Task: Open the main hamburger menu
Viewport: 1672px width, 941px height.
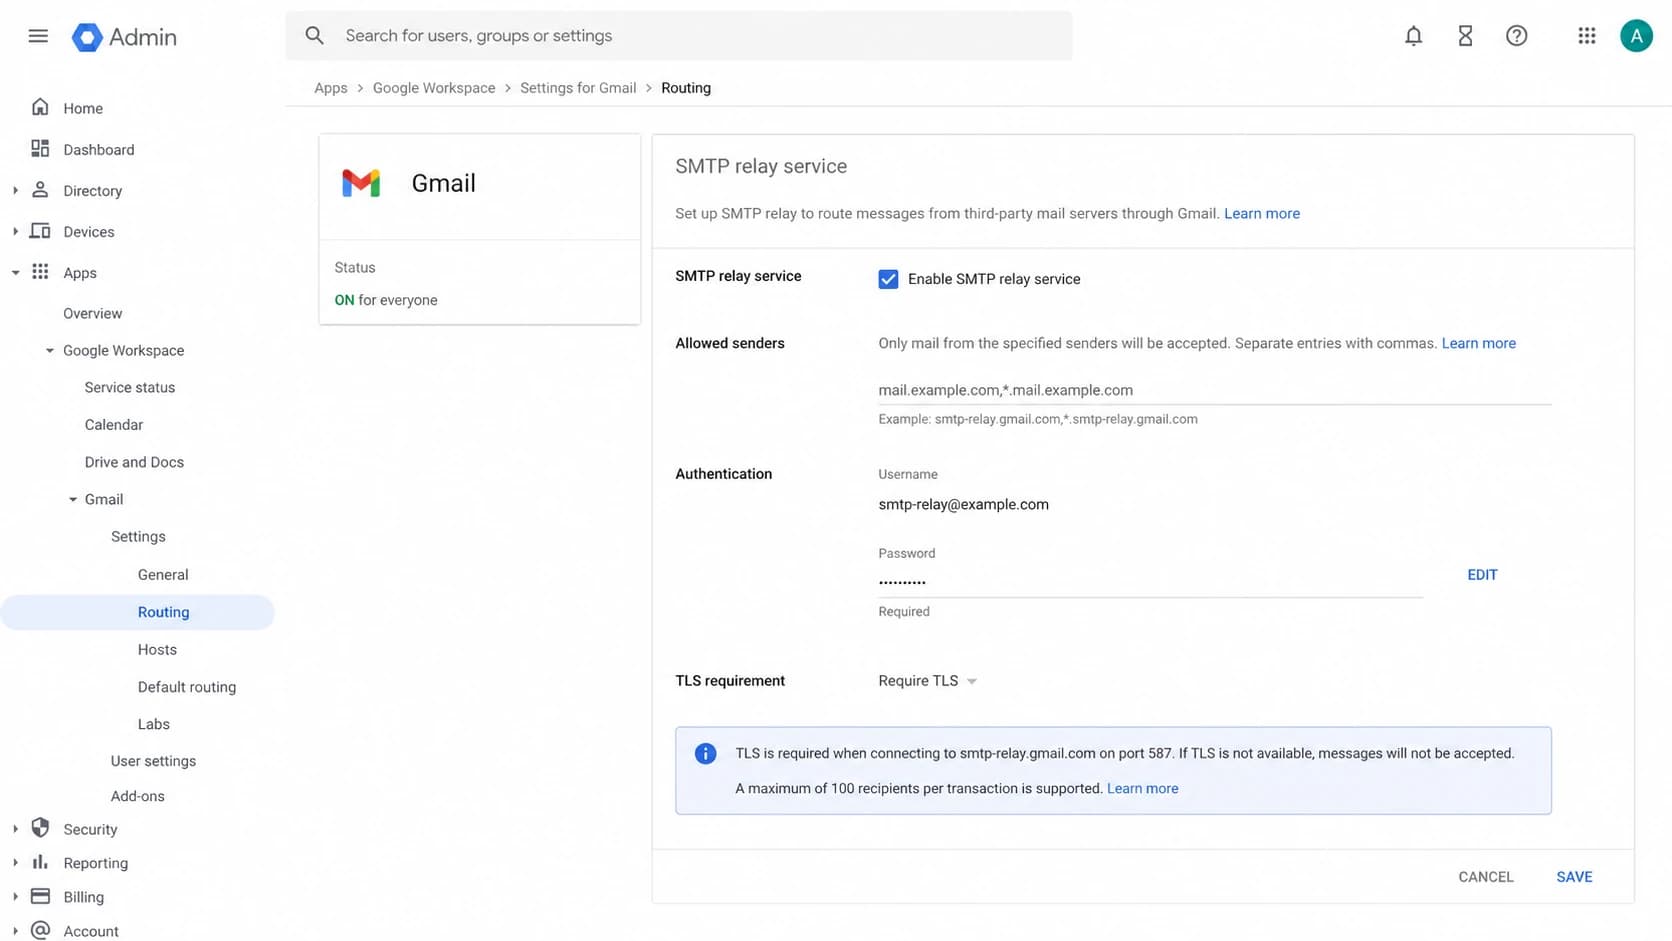Action: (x=38, y=36)
